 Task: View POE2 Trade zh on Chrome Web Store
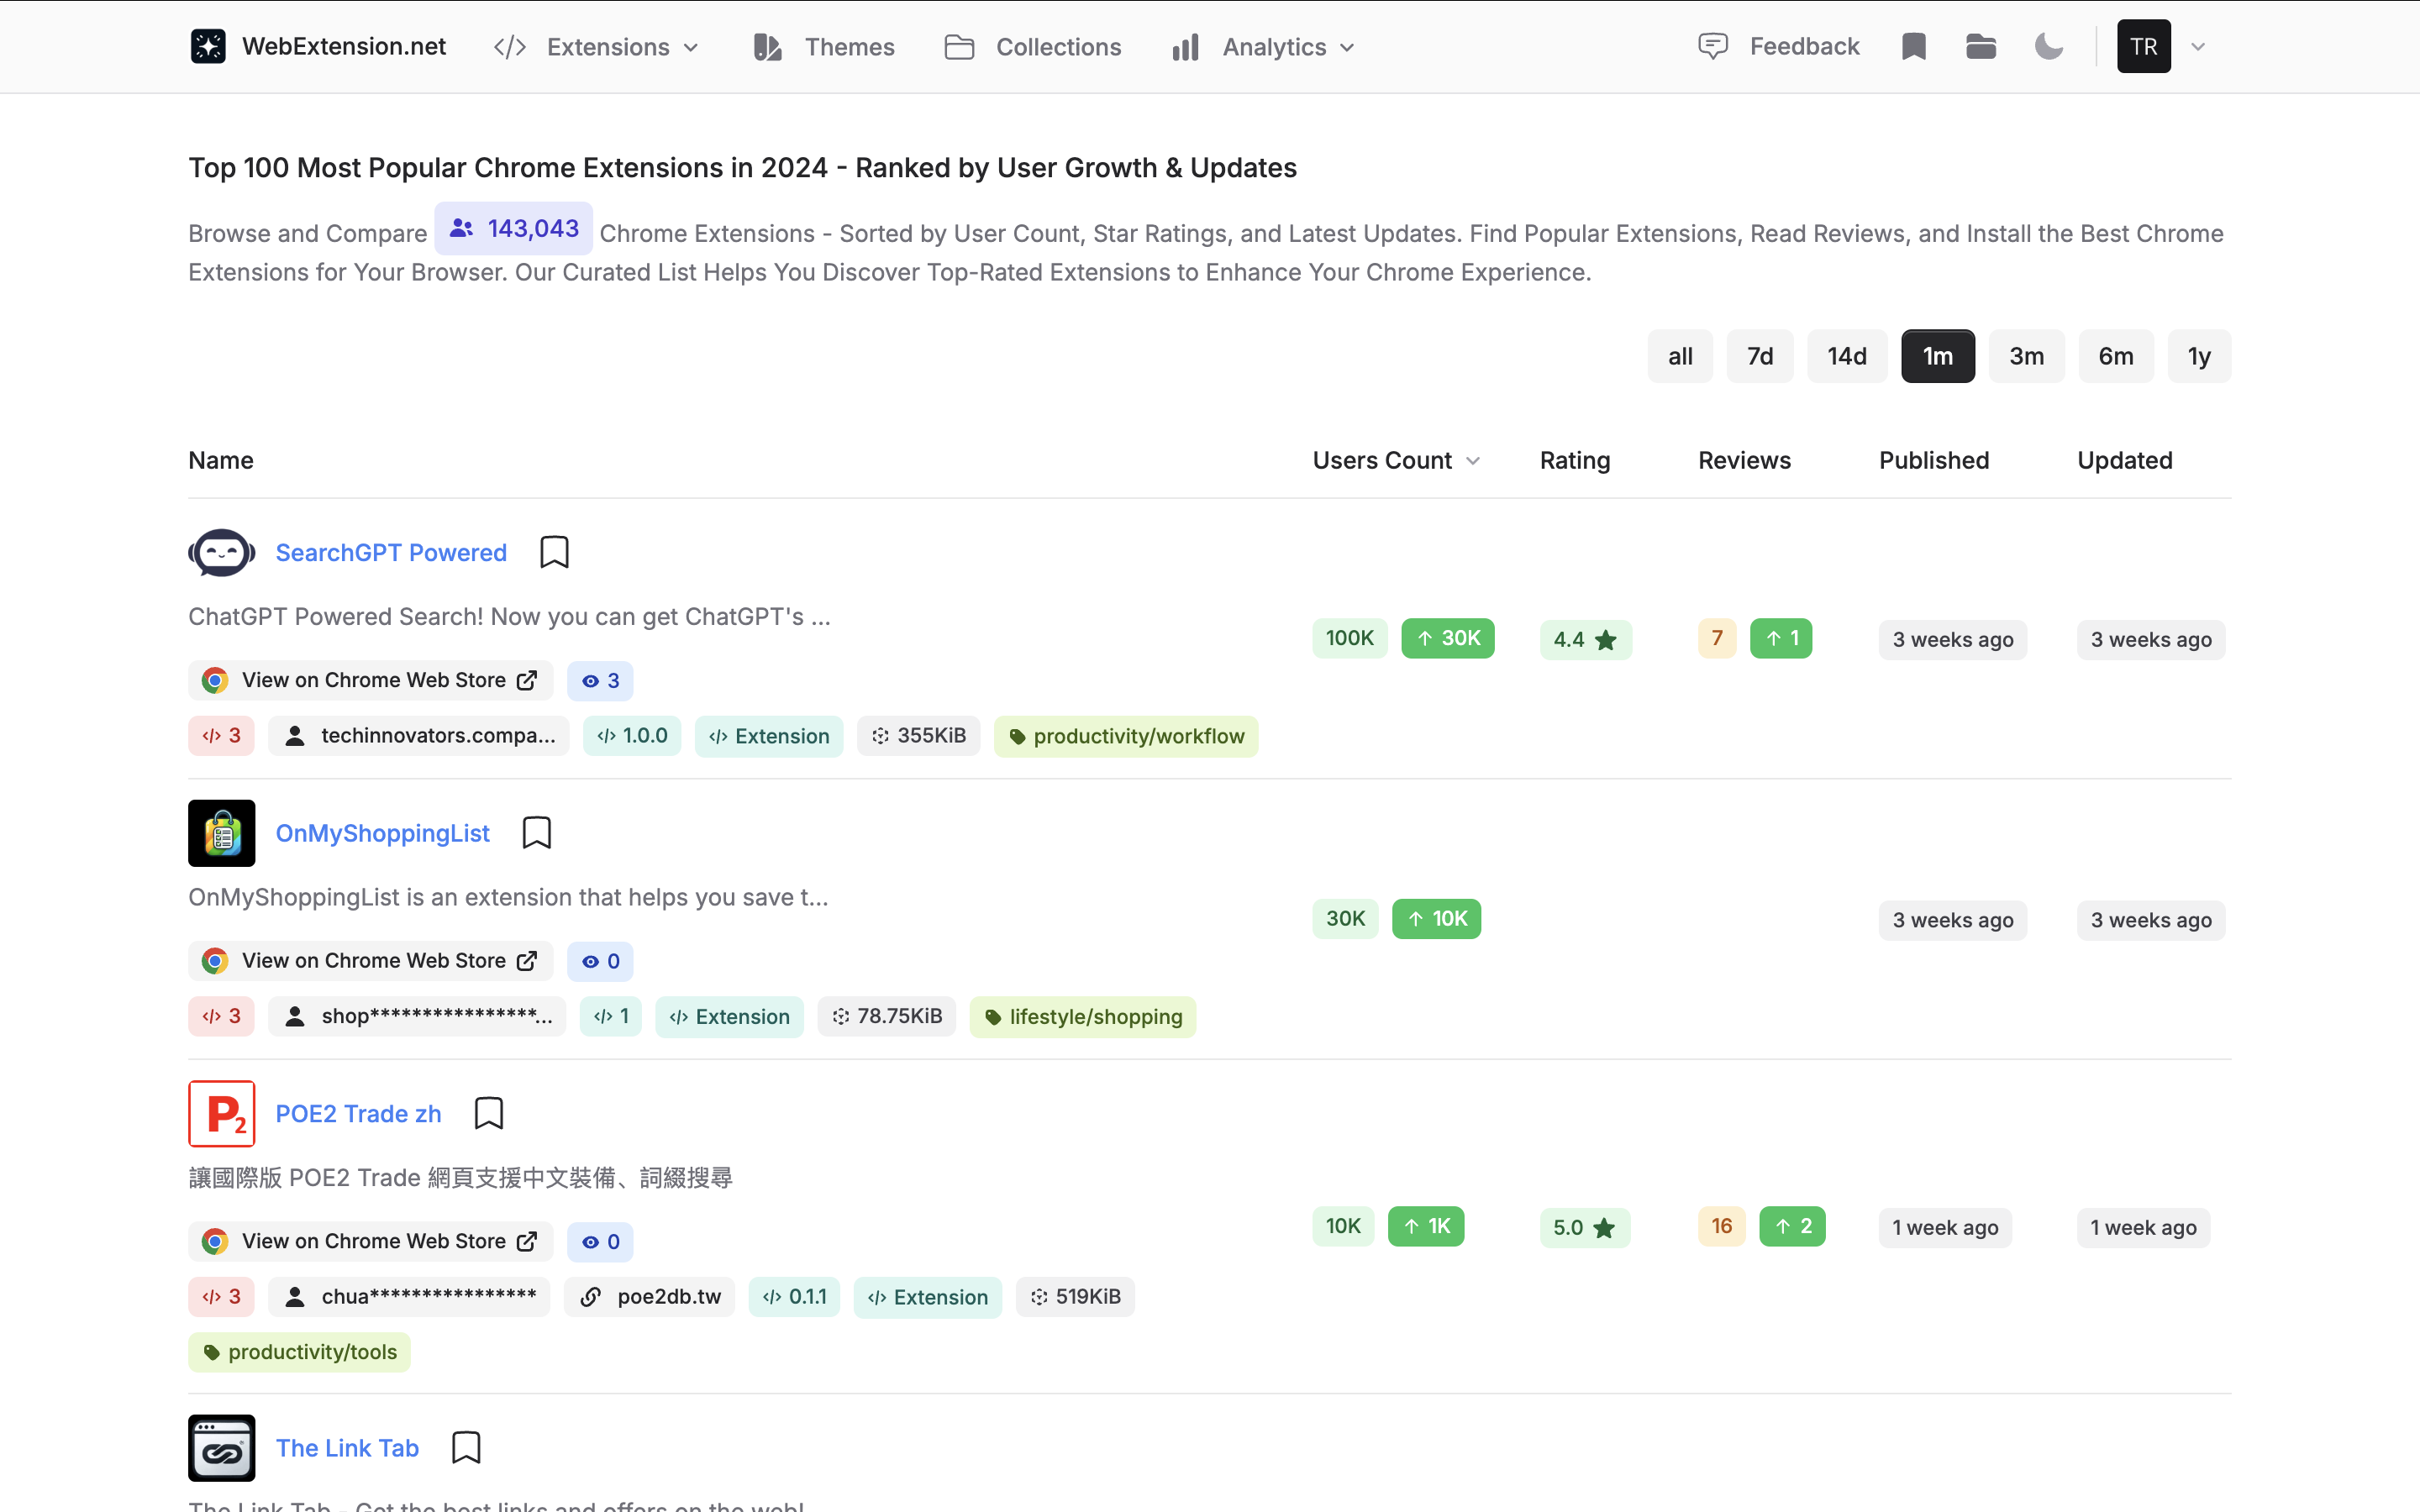click(x=371, y=1241)
